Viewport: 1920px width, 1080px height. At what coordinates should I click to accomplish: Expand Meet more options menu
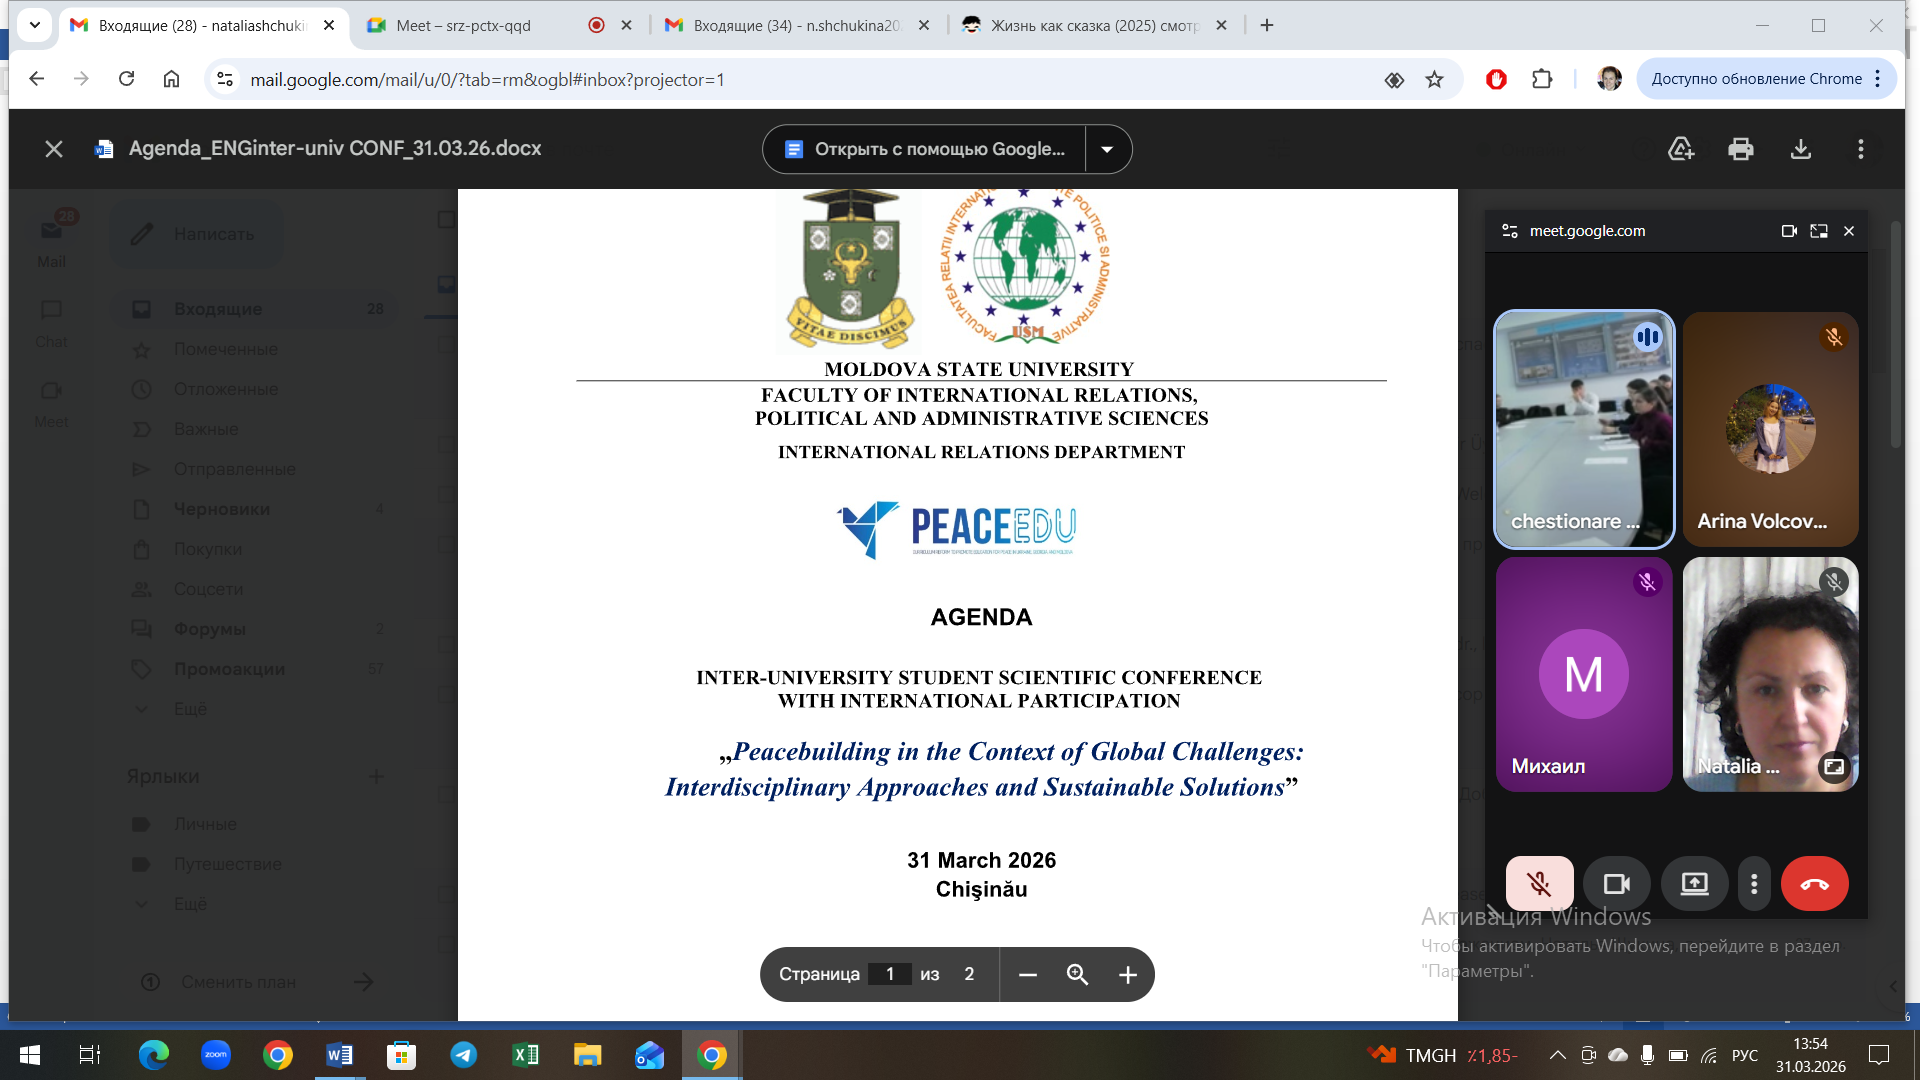1754,884
